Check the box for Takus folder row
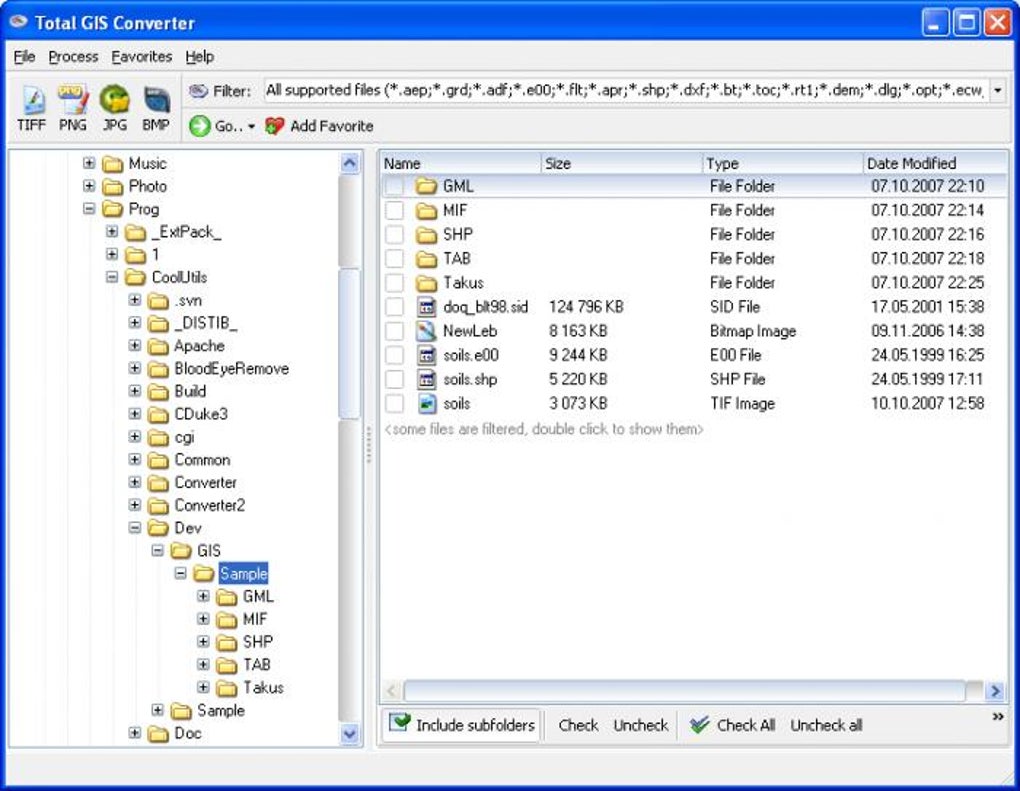 click(394, 283)
